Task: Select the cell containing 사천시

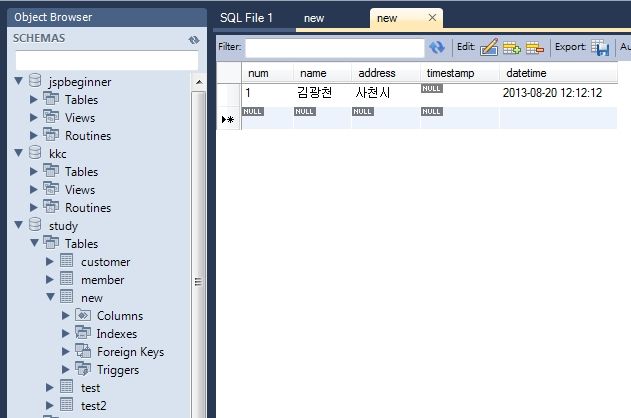Action: (386, 93)
